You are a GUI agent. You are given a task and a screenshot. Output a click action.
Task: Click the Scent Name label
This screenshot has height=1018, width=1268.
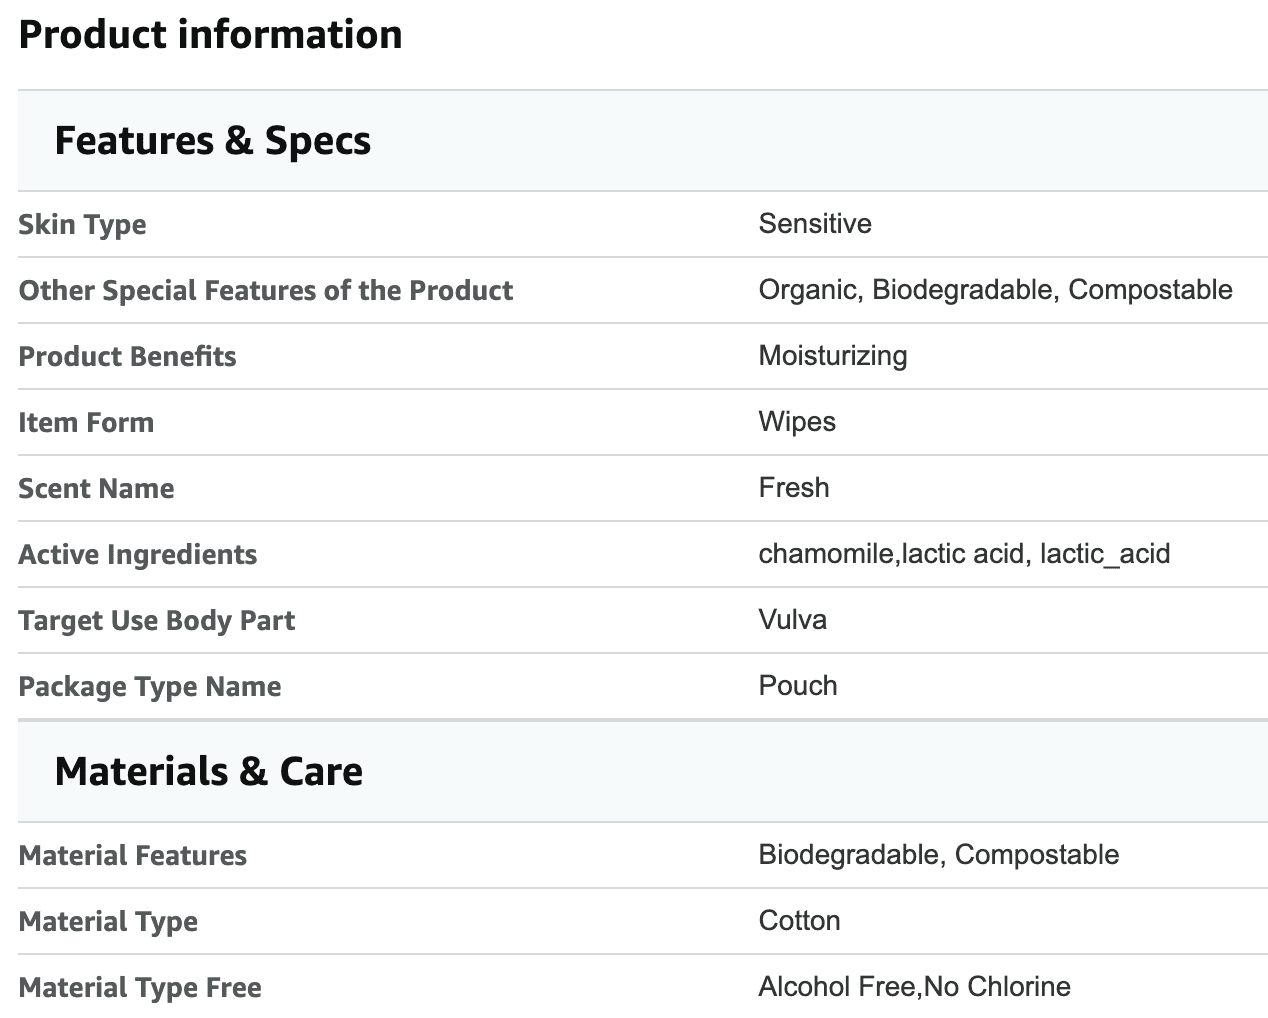pyautogui.click(x=96, y=488)
